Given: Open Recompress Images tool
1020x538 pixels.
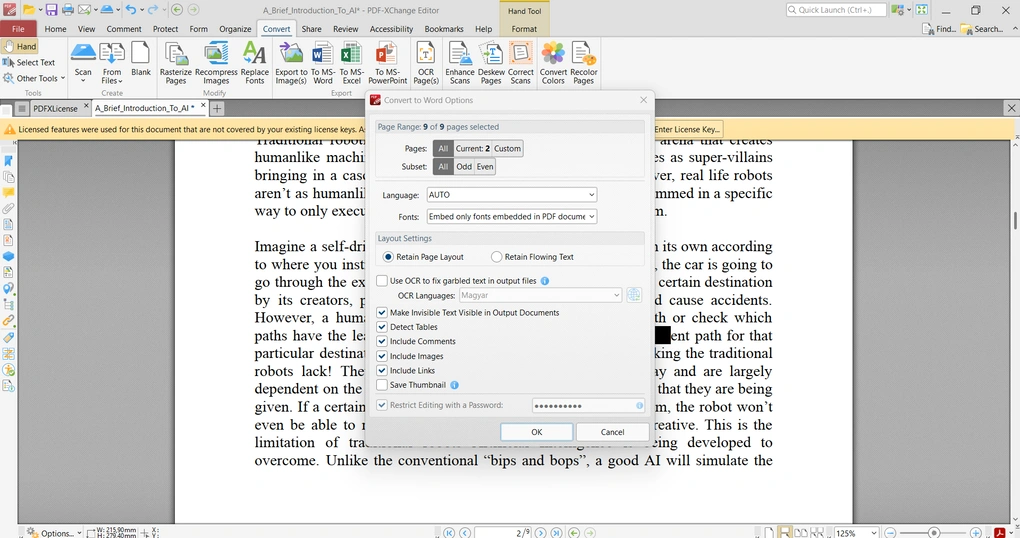Looking at the screenshot, I should pyautogui.click(x=216, y=62).
